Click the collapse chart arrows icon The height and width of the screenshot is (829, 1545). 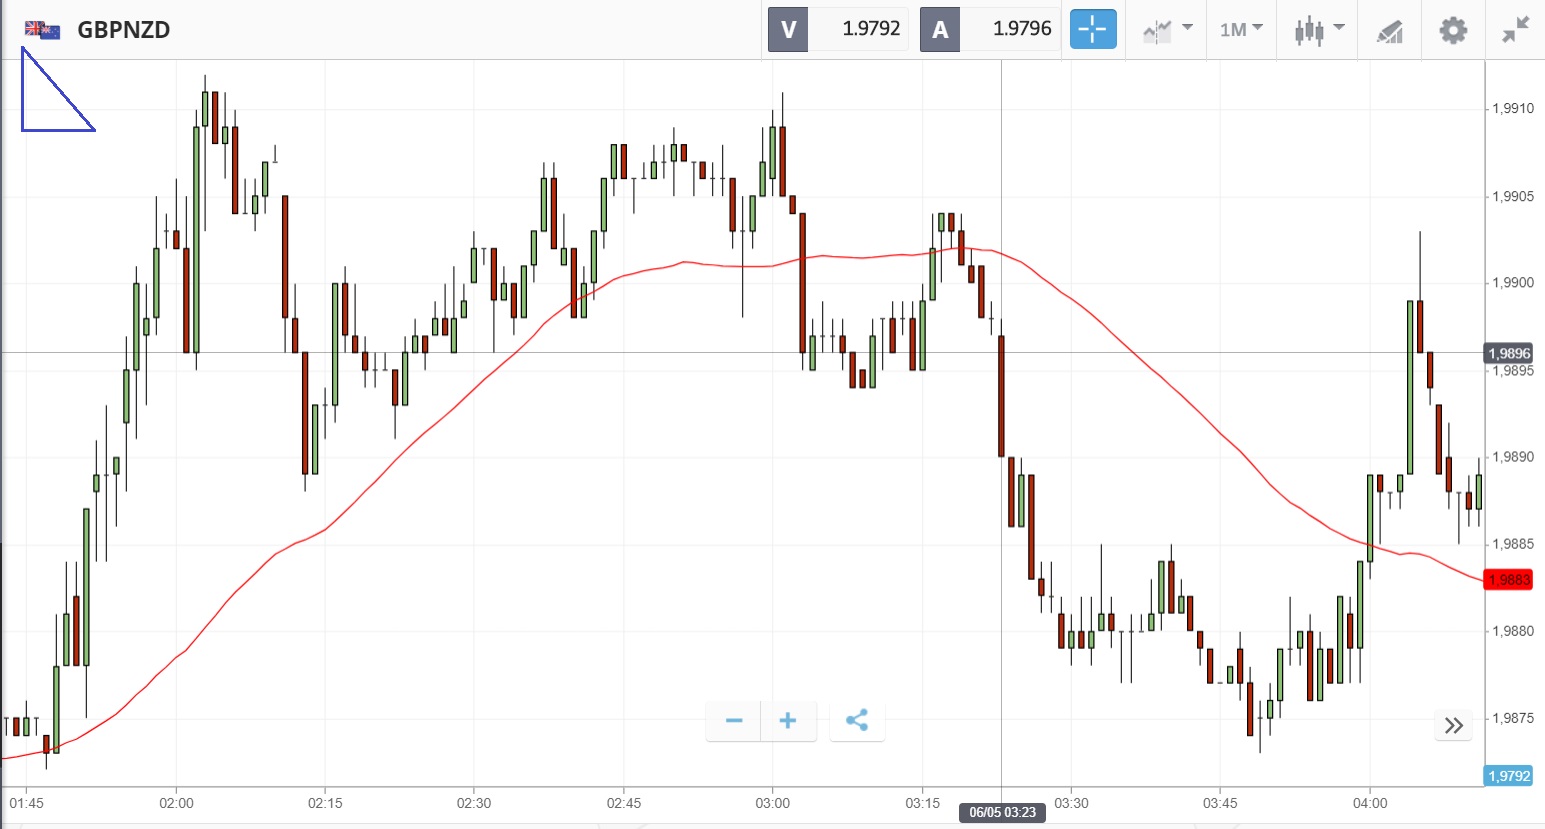click(x=1515, y=30)
